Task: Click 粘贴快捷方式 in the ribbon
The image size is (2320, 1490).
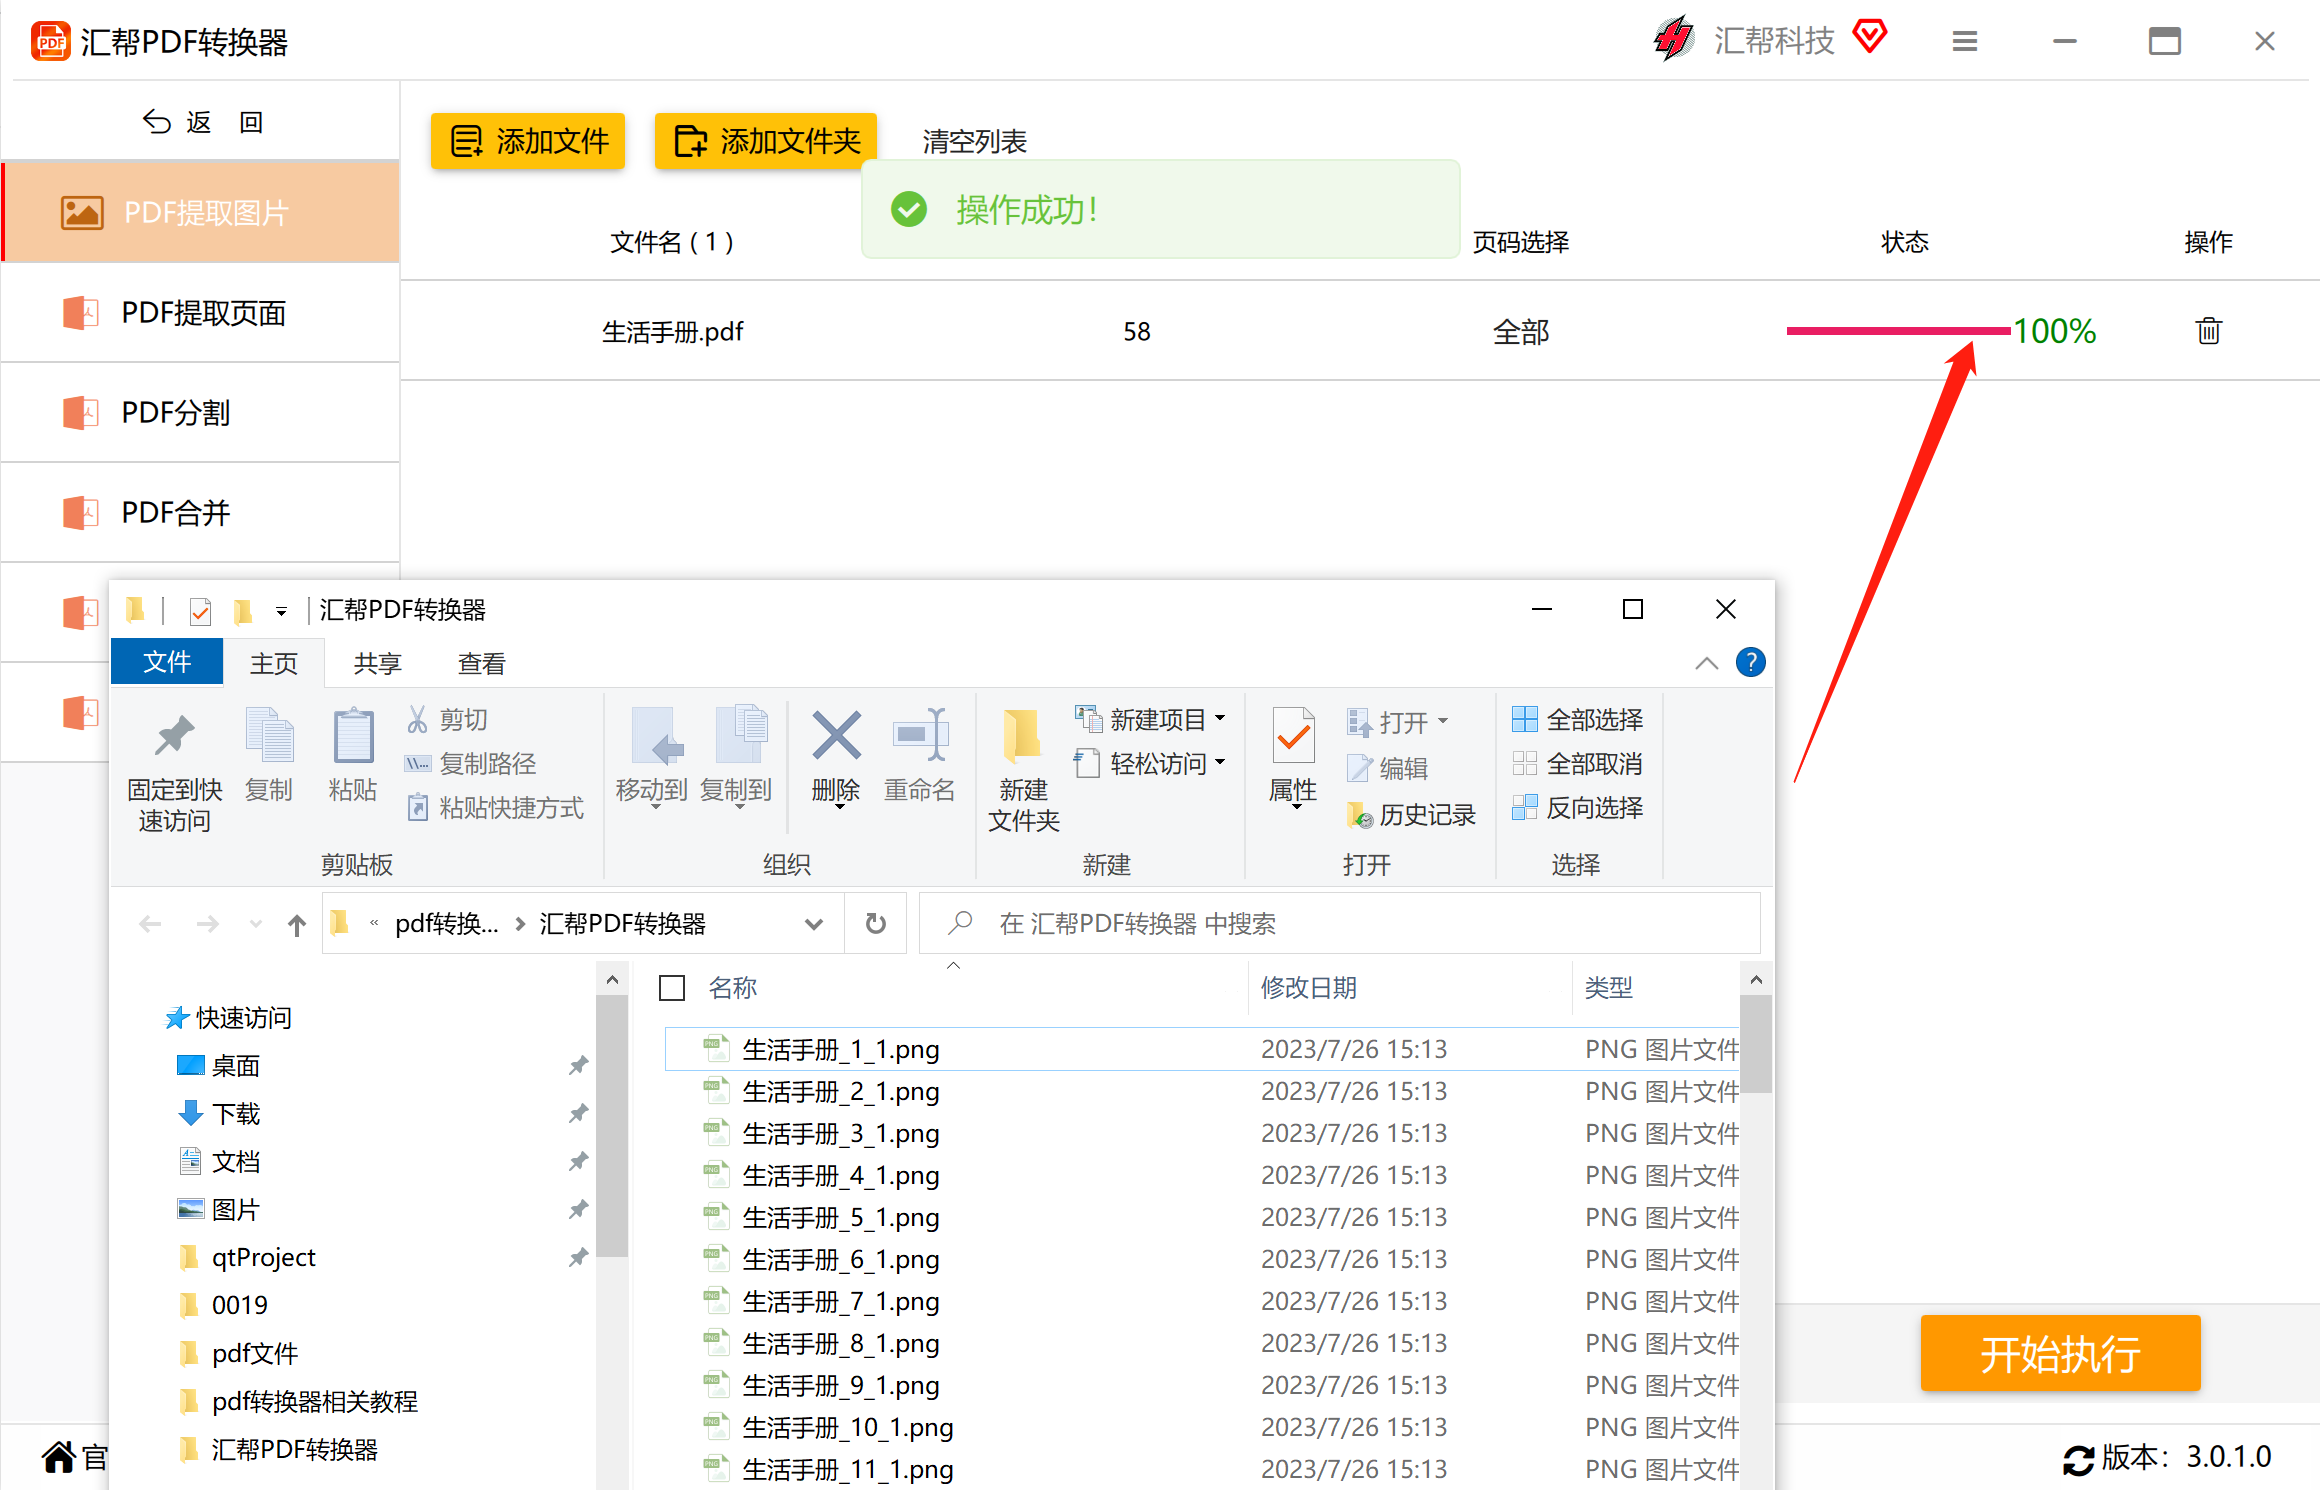Action: (494, 807)
